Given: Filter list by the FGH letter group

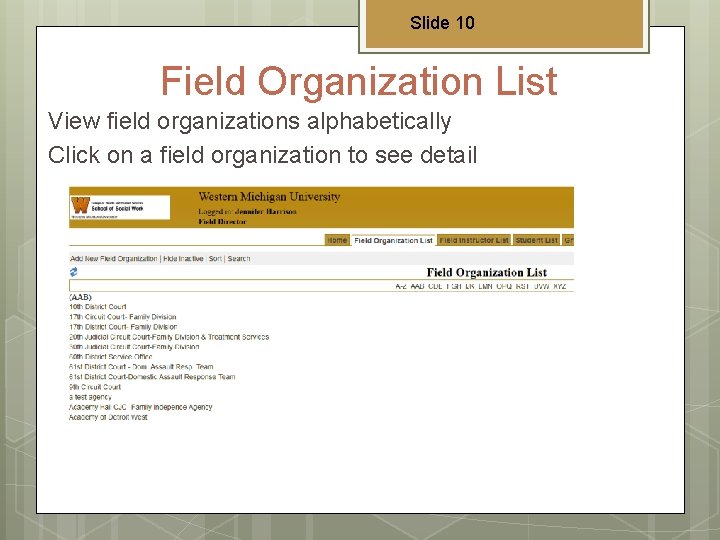Looking at the screenshot, I should pos(454,286).
